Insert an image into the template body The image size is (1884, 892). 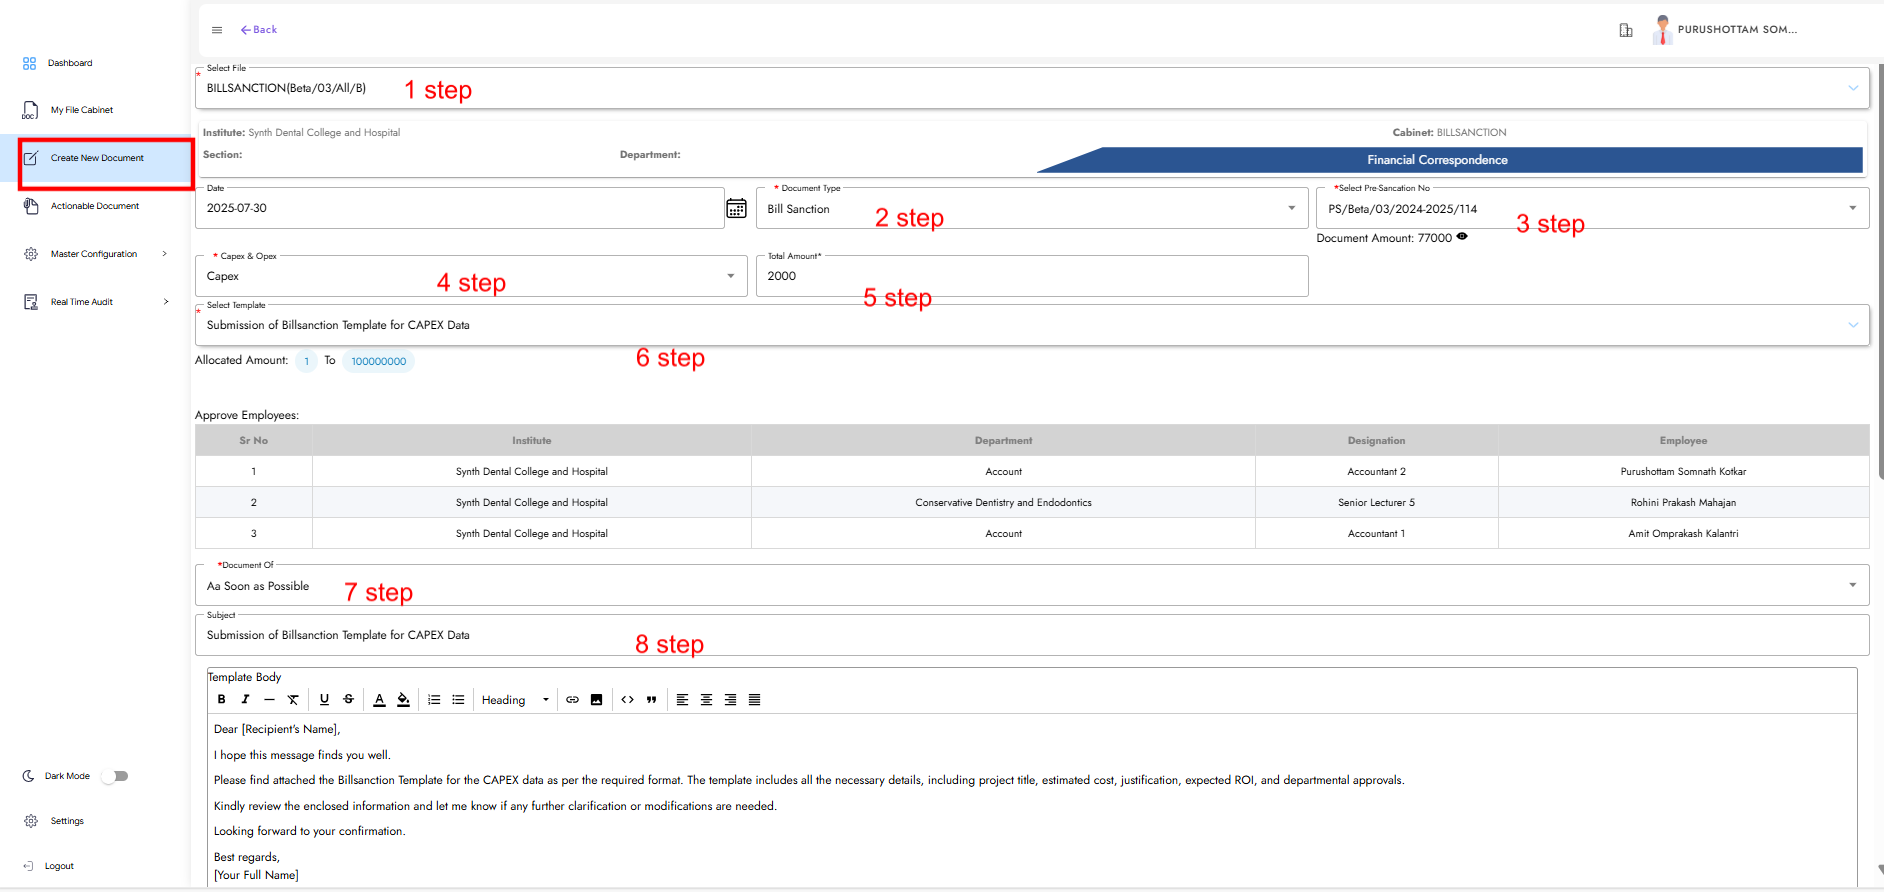click(597, 700)
